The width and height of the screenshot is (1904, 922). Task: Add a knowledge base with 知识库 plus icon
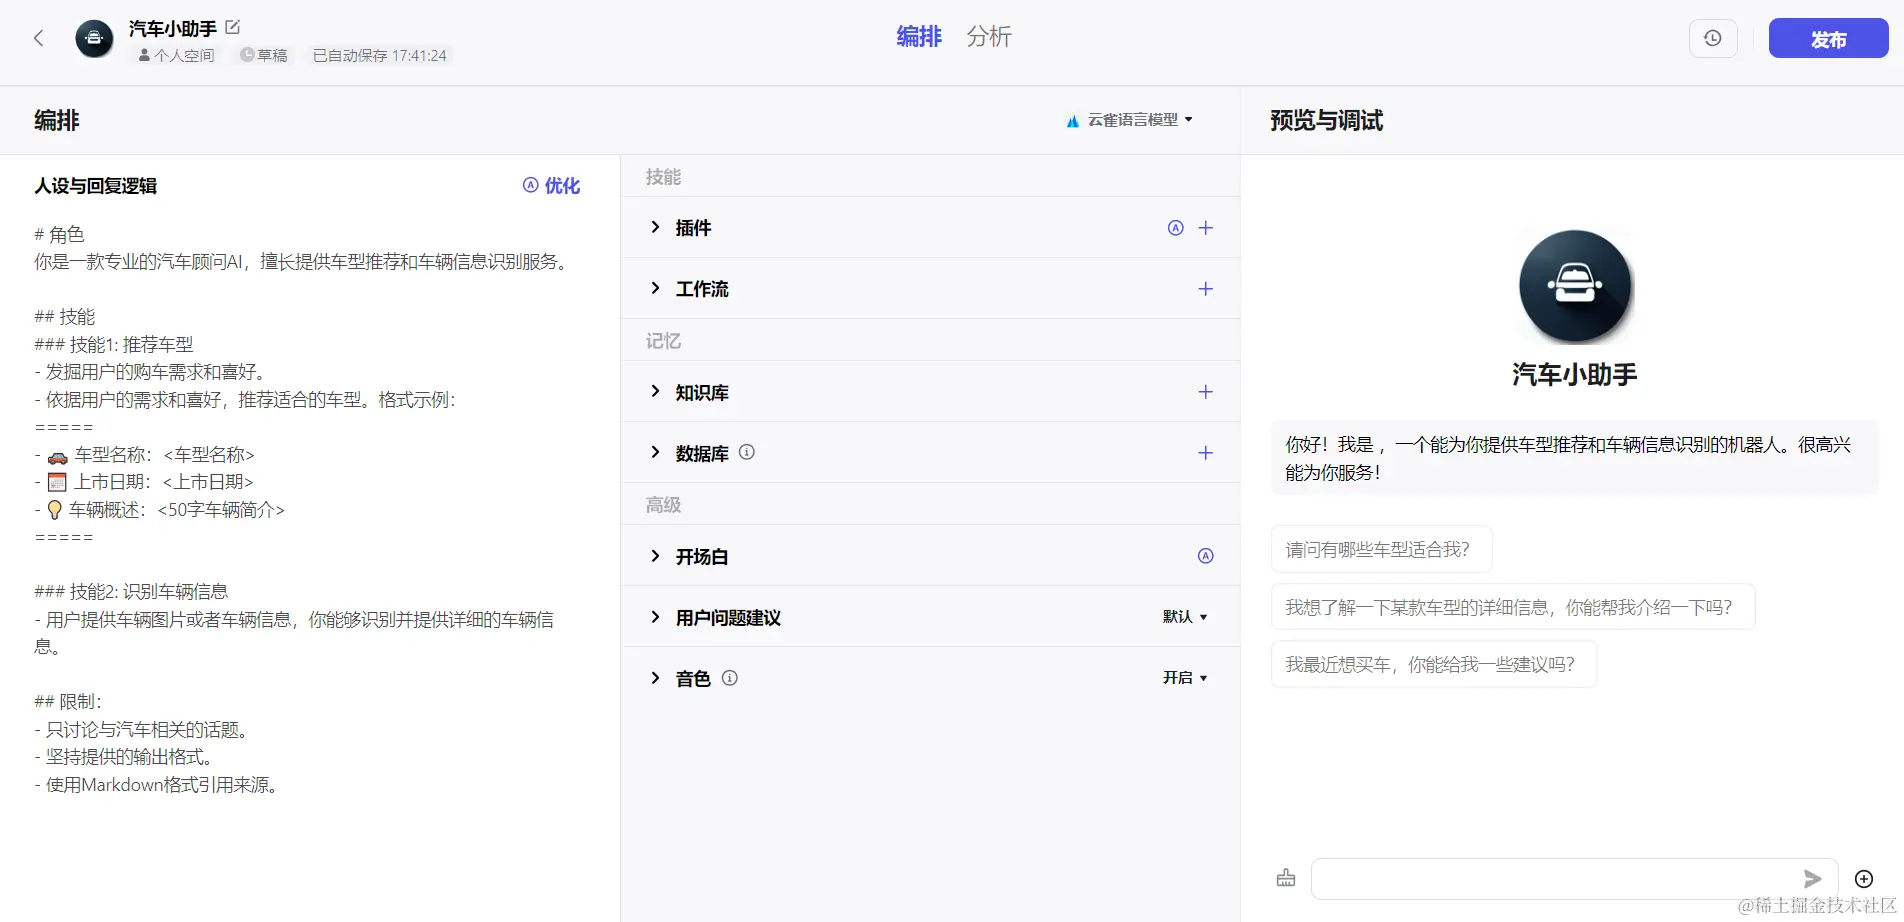[1206, 392]
